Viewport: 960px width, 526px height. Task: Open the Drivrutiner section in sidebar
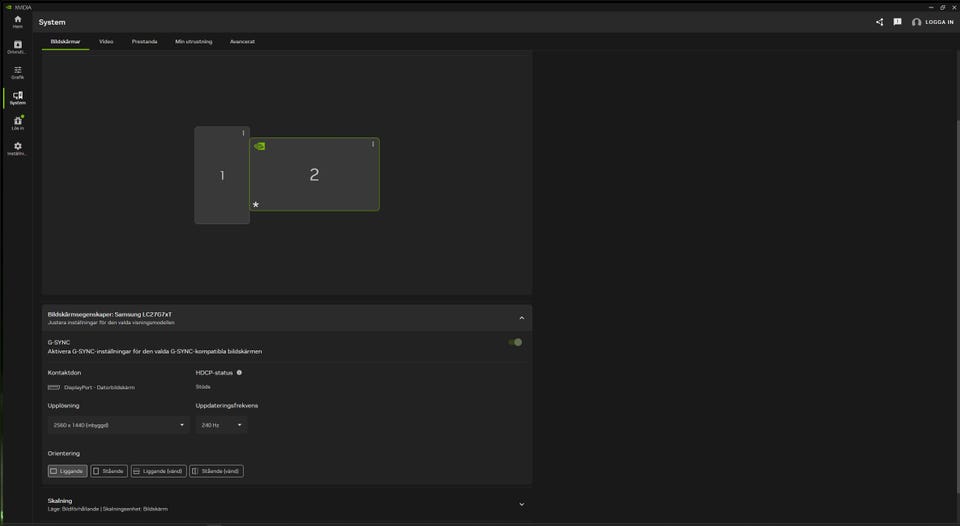[x=17, y=47]
